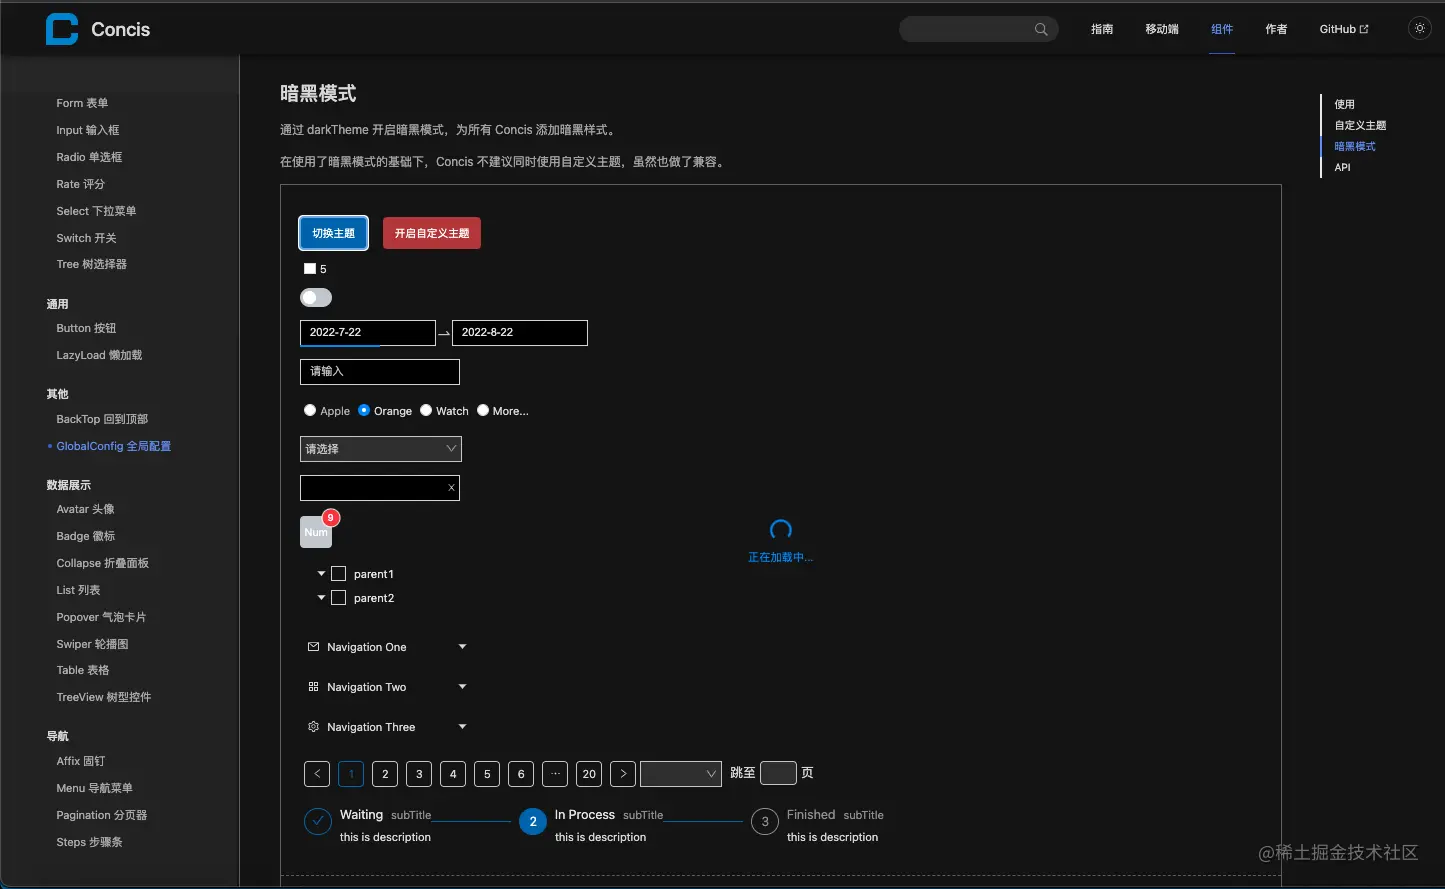This screenshot has height=889, width=1445.
Task: Open the 组件 nav item
Action: [x=1222, y=29]
